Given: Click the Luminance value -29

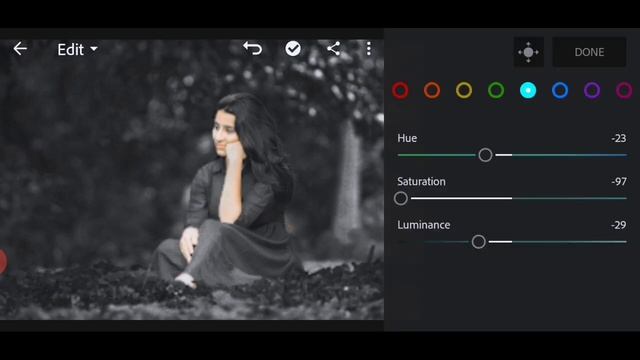Looking at the screenshot, I should 619,225.
